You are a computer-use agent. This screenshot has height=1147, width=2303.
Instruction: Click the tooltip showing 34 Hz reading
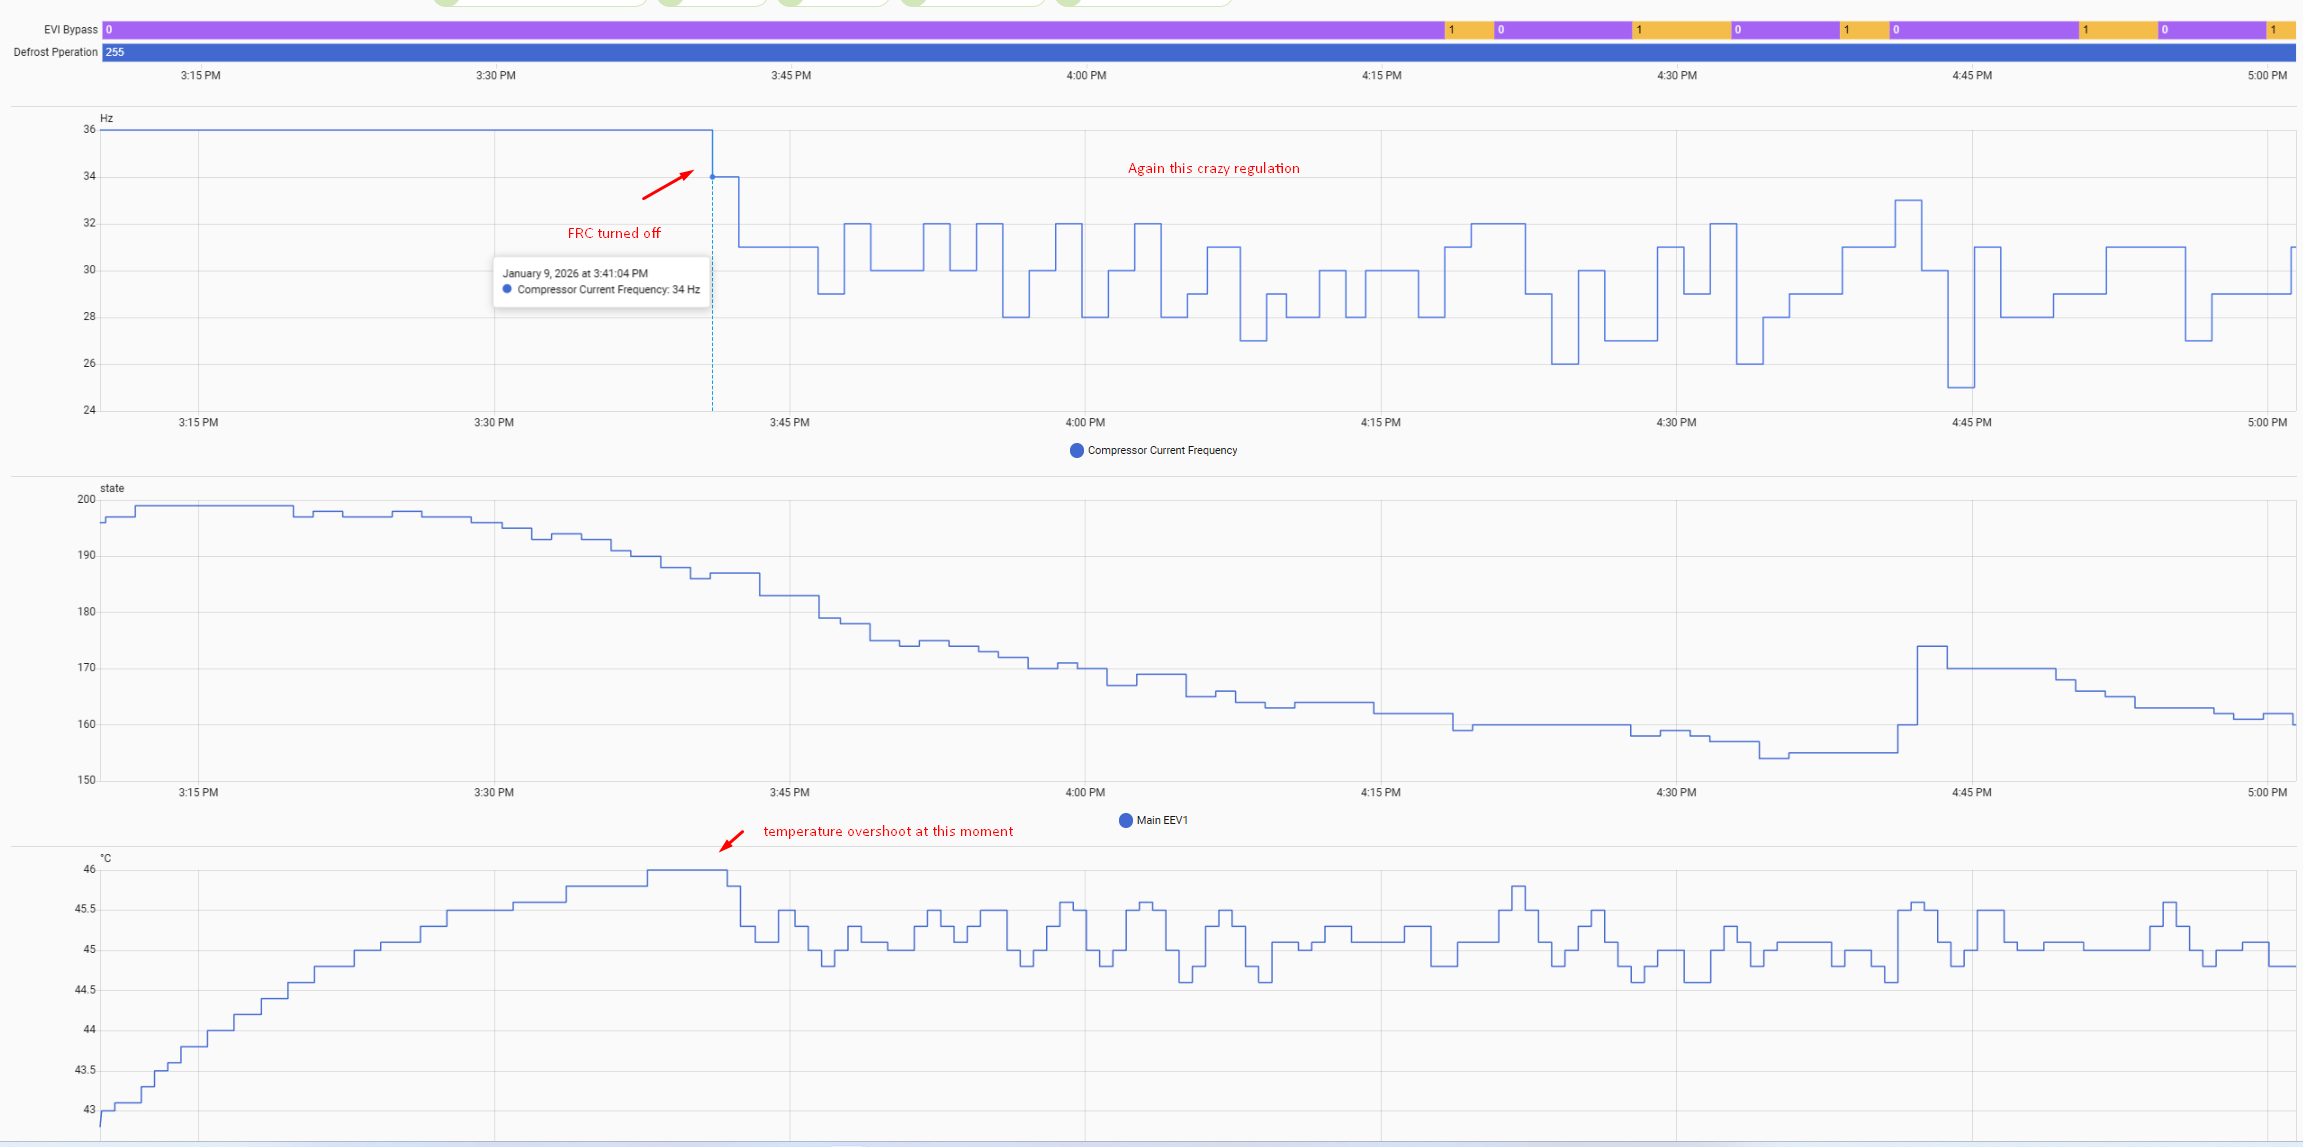click(601, 282)
